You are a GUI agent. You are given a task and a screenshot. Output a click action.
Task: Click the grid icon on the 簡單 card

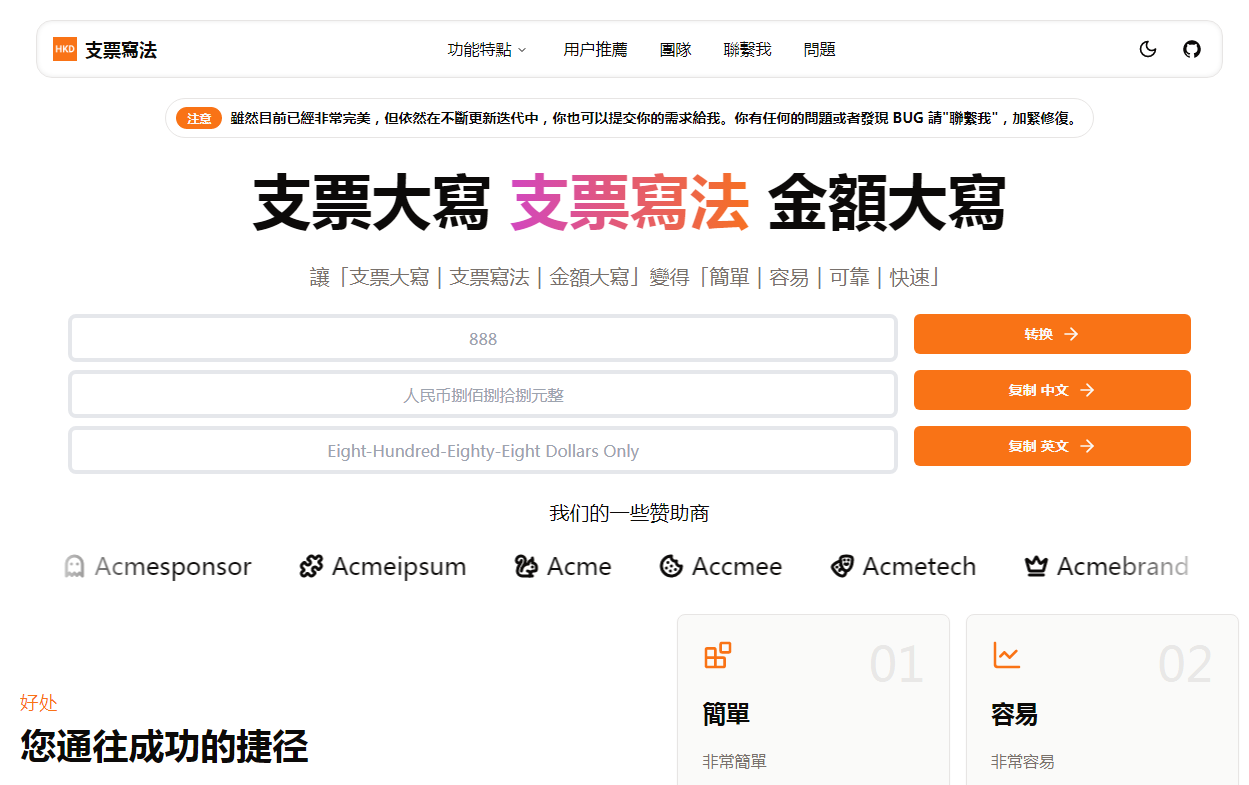717,656
